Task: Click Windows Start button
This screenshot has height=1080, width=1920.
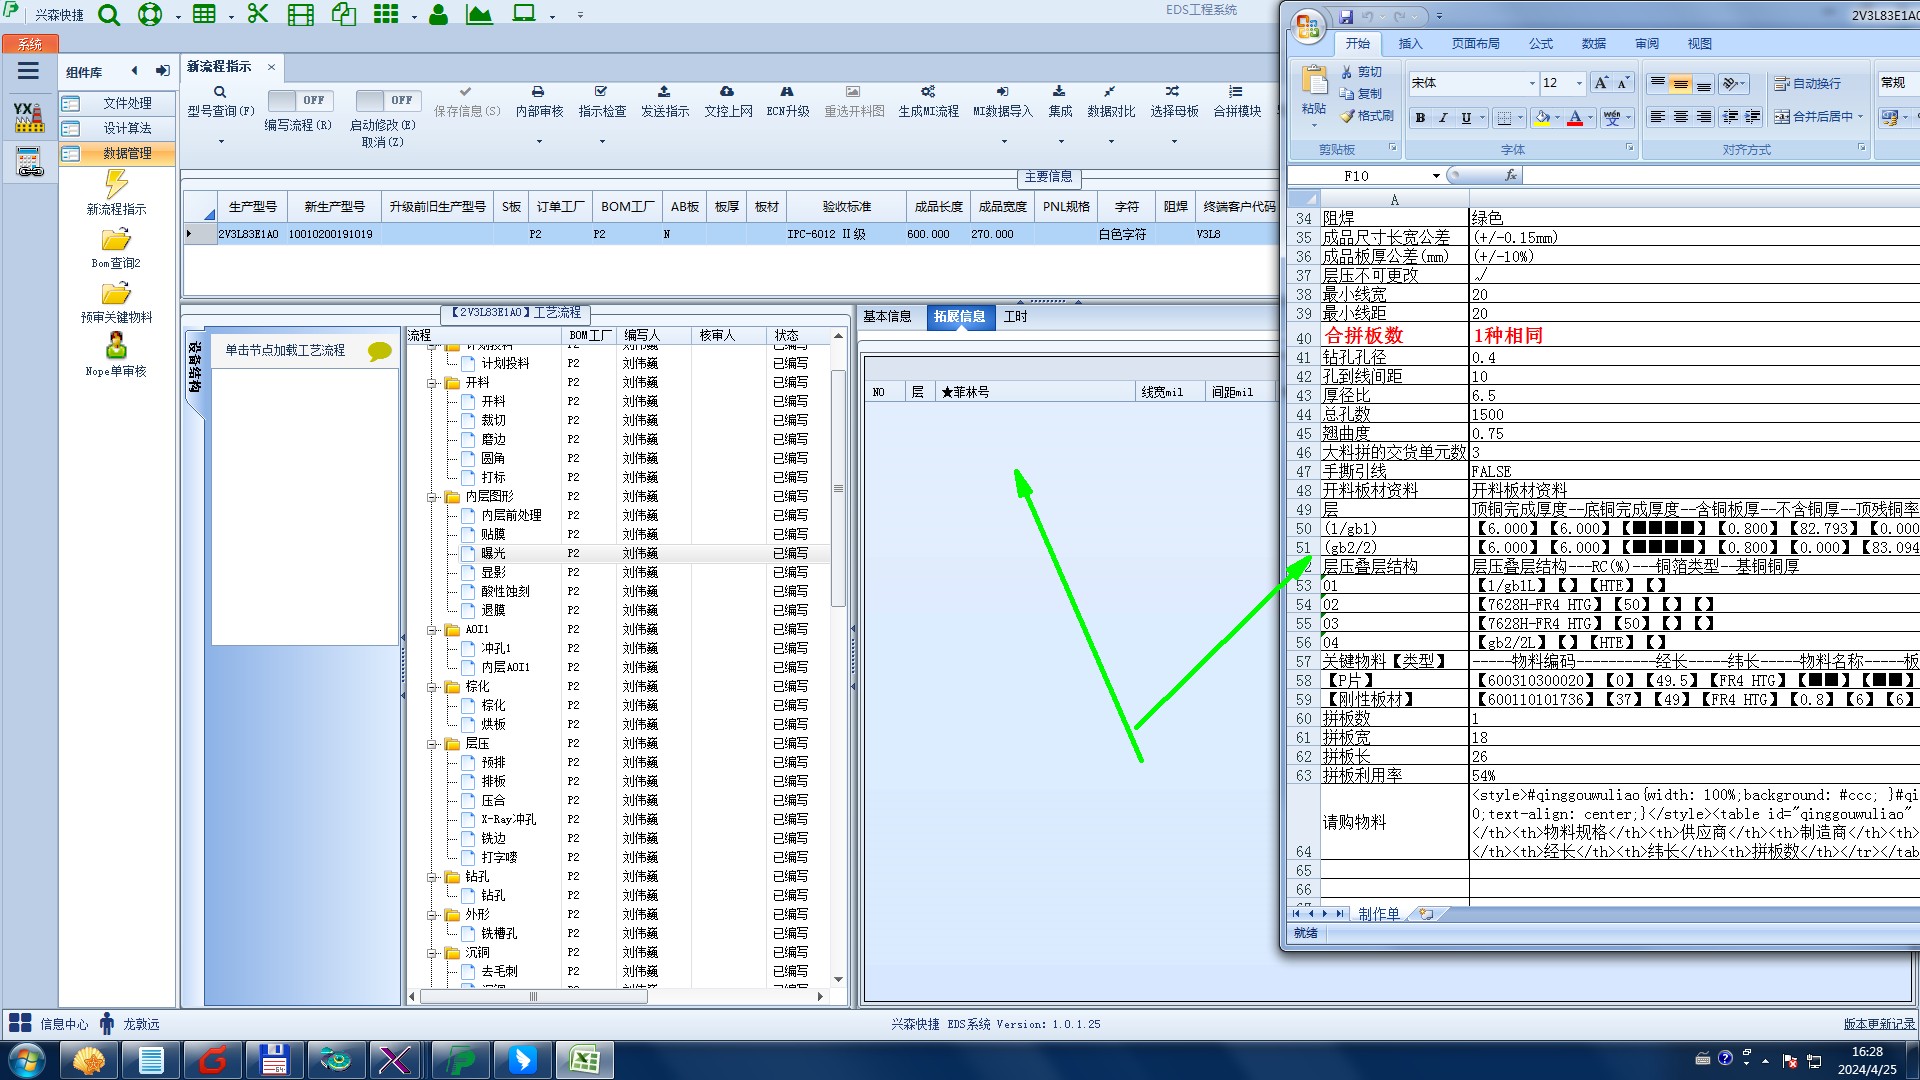Action: click(26, 1061)
